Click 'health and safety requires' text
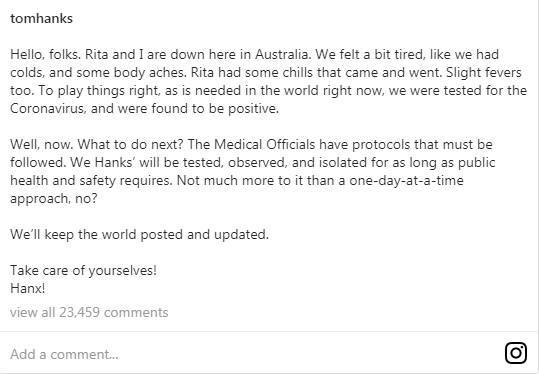The width and height of the screenshot is (539, 374). pos(91,180)
